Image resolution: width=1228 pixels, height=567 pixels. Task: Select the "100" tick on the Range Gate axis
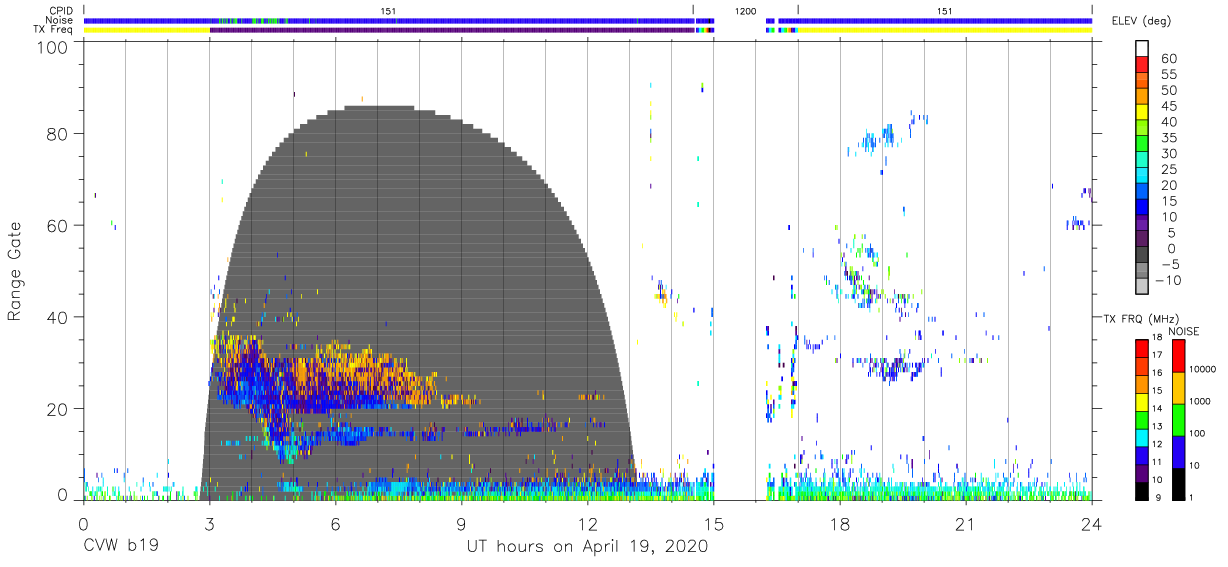click(x=54, y=46)
